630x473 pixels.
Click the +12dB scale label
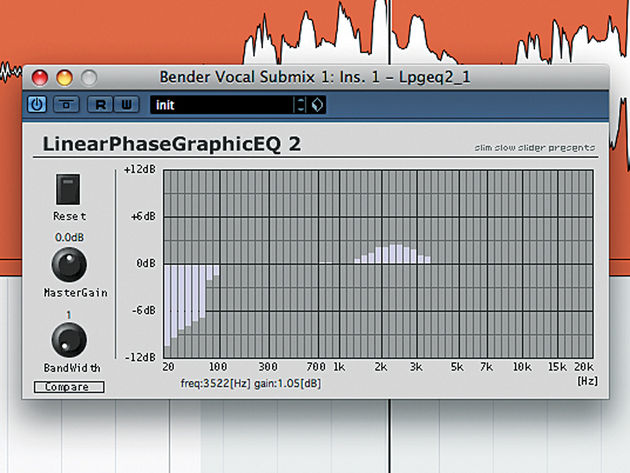pyautogui.click(x=140, y=169)
